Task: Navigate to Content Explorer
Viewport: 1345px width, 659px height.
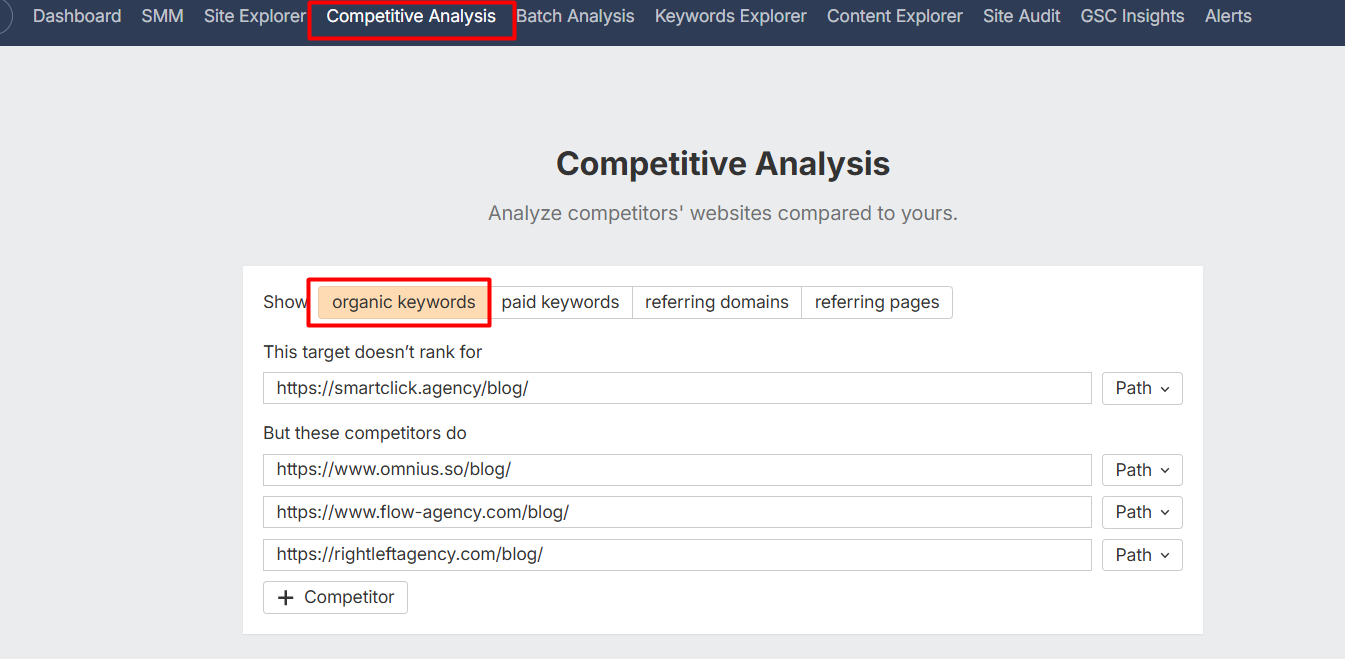Action: (895, 16)
